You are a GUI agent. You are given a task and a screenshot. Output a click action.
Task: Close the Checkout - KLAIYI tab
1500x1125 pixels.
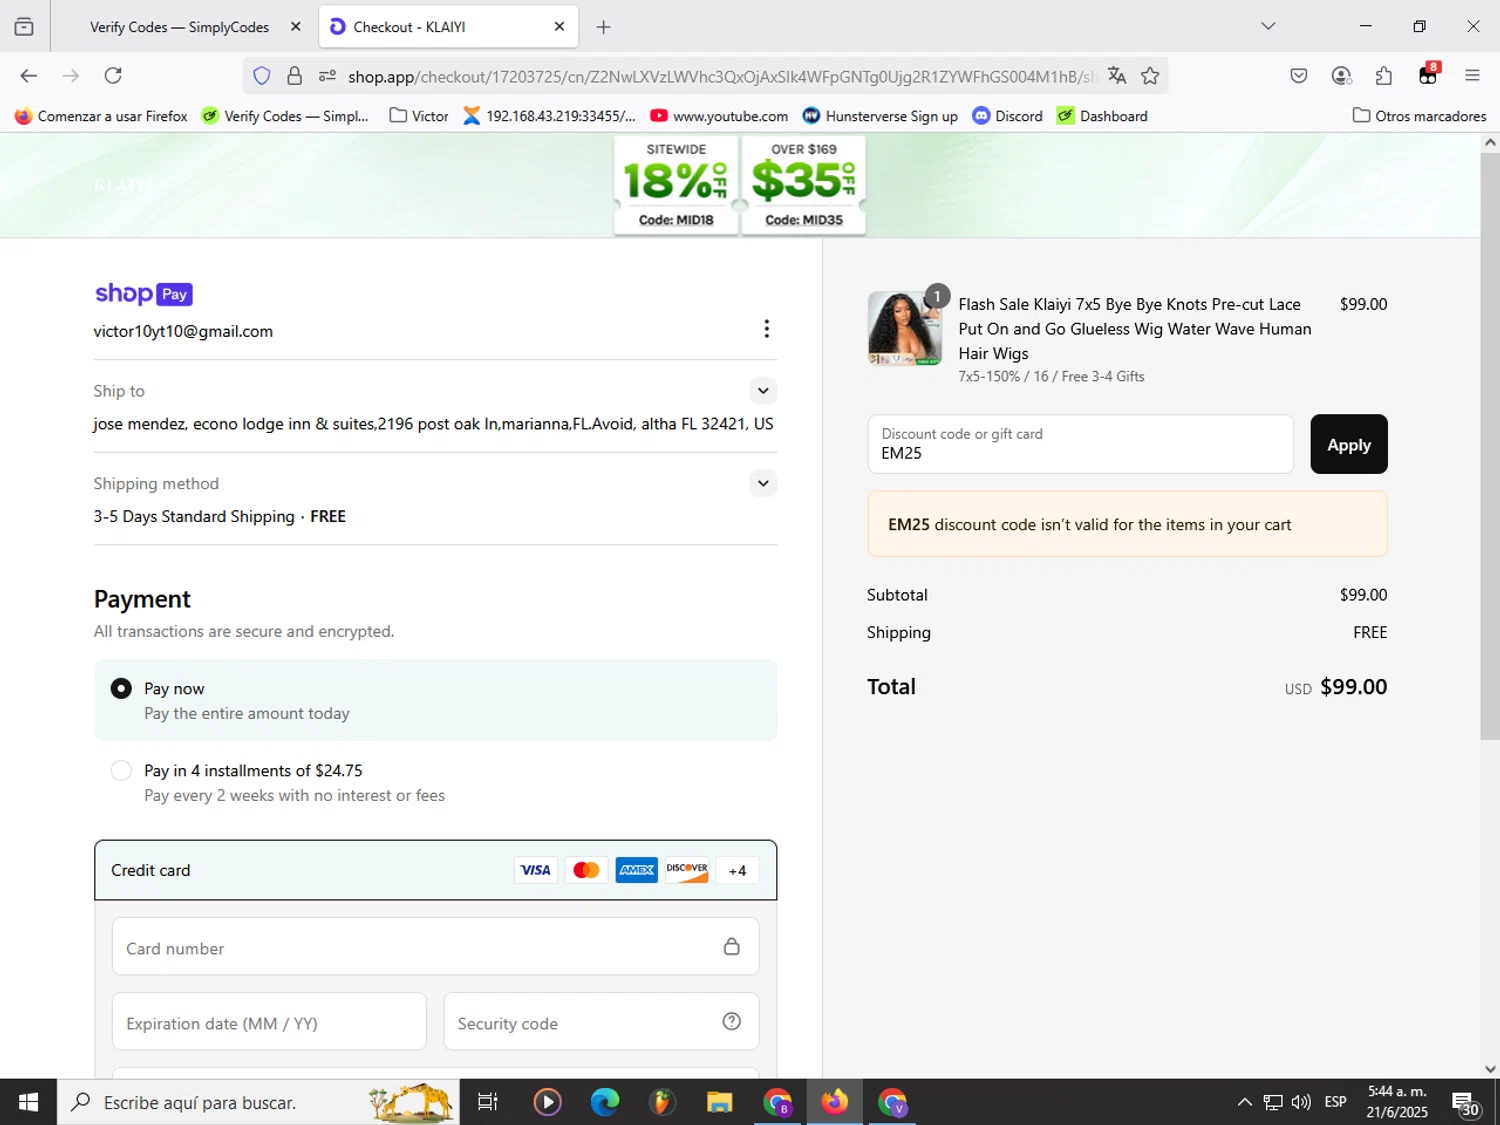click(x=559, y=27)
